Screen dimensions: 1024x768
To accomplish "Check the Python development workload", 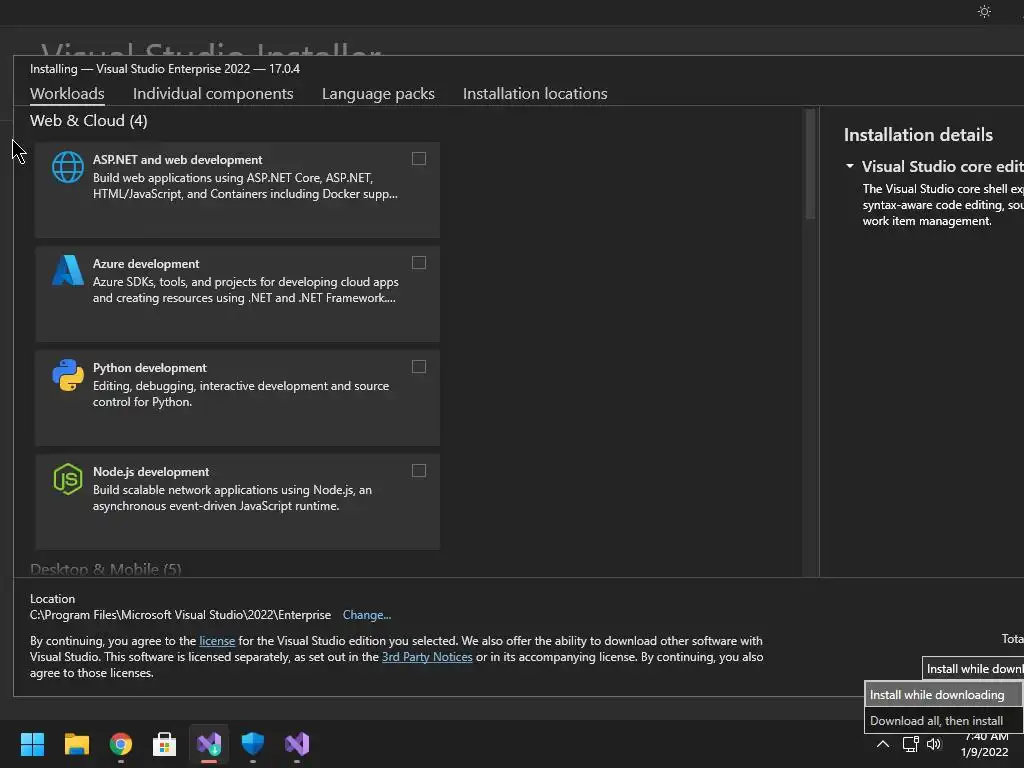I will tap(419, 367).
